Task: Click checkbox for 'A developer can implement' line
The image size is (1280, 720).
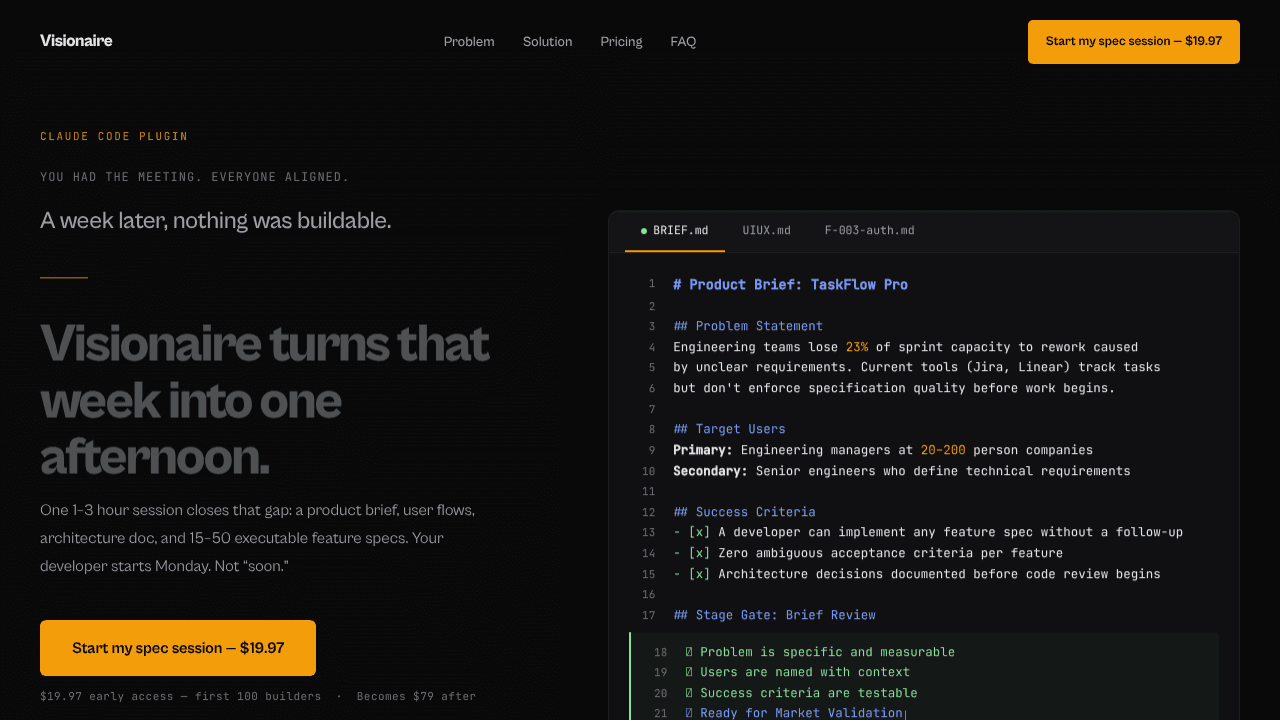Action: (x=700, y=532)
